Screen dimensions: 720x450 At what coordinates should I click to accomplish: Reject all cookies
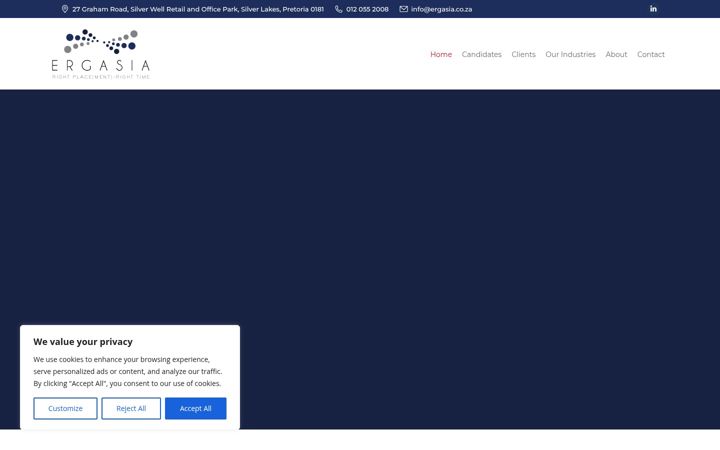tap(131, 408)
